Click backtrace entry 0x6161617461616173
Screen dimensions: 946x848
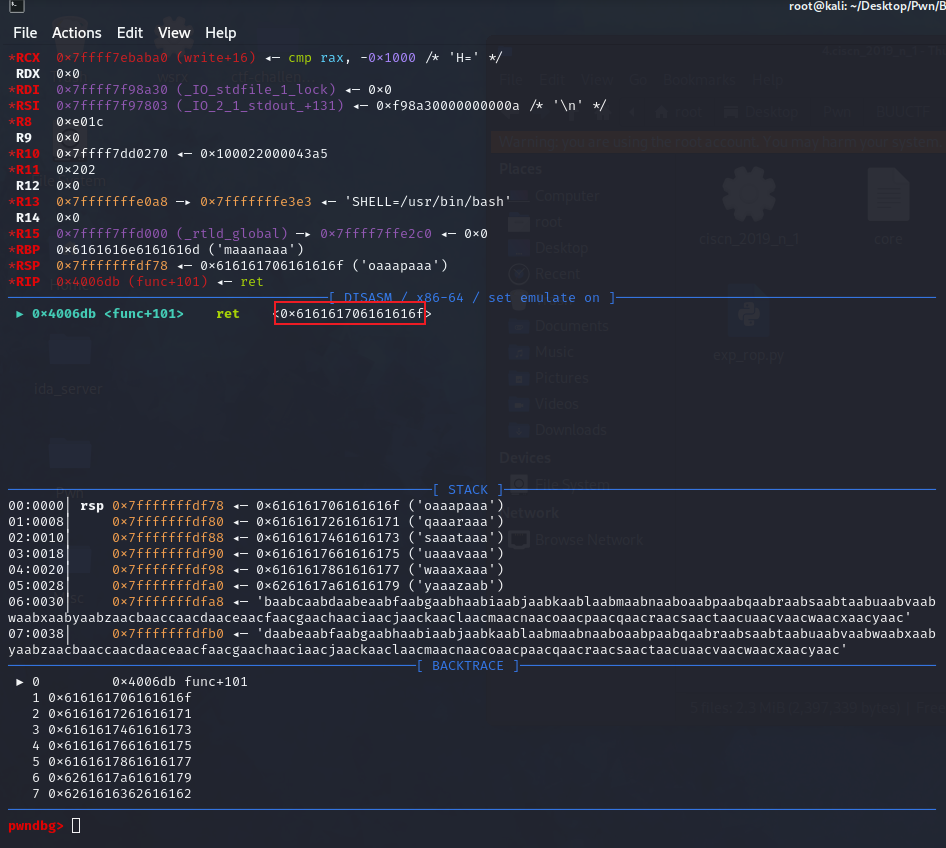pyautogui.click(x=119, y=730)
